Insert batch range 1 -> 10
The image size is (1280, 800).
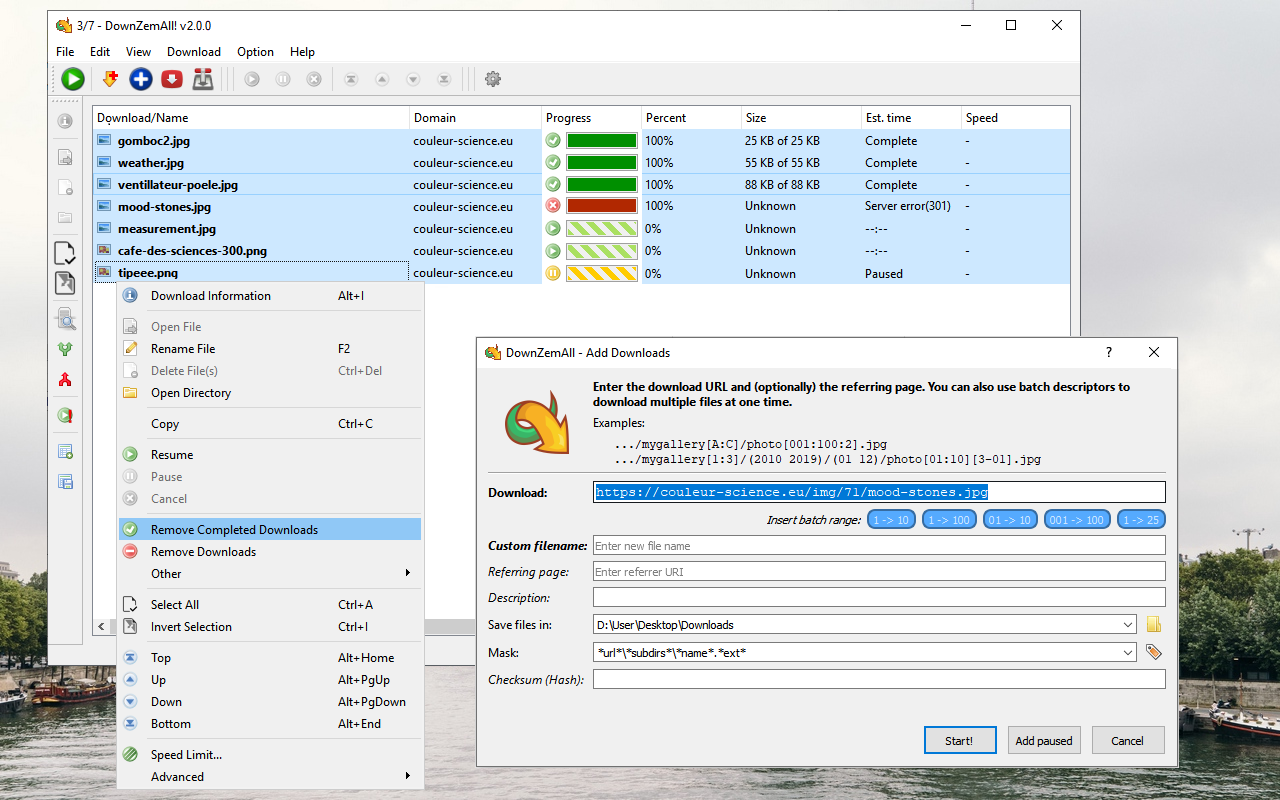pyautogui.click(x=891, y=520)
